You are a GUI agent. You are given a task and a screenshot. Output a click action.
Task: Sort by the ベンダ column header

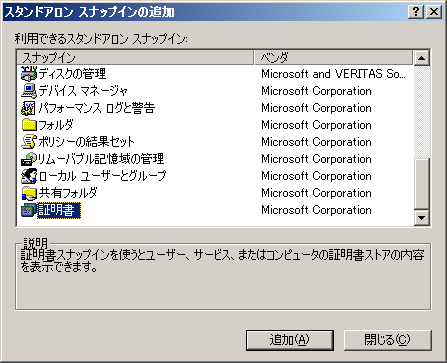333,58
